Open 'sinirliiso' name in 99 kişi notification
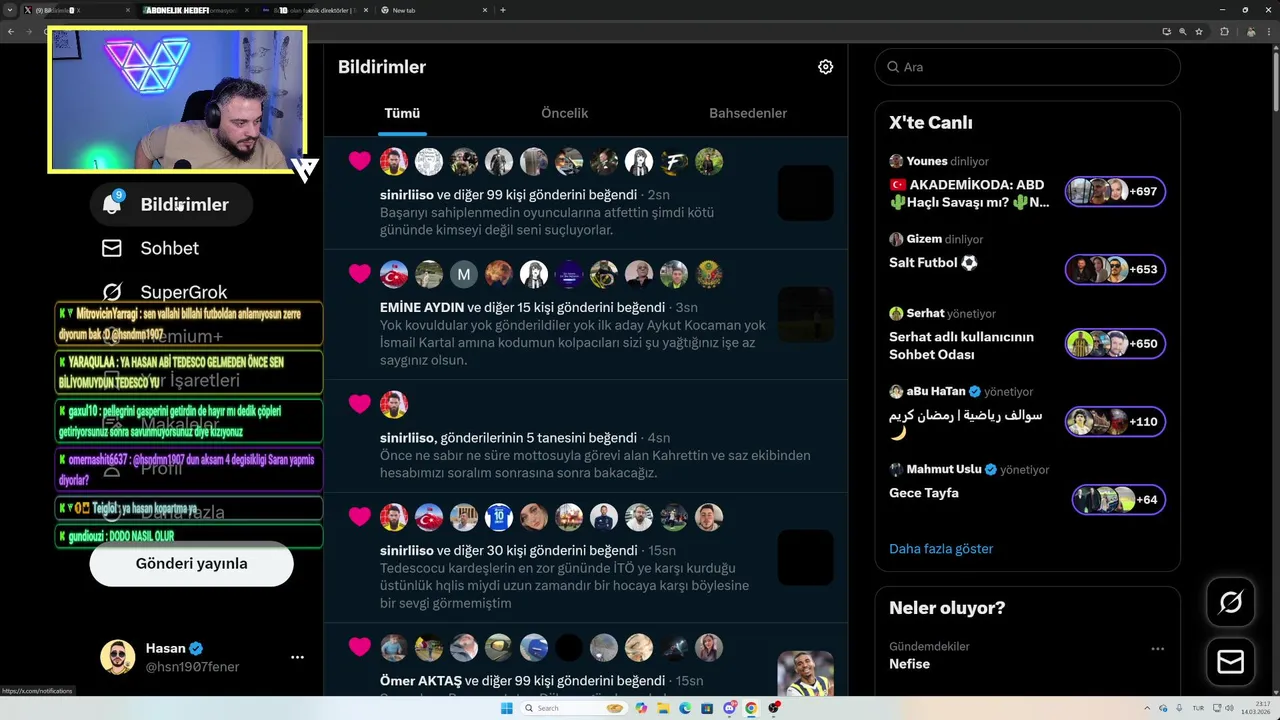Image resolution: width=1280 pixels, height=720 pixels. coord(407,194)
